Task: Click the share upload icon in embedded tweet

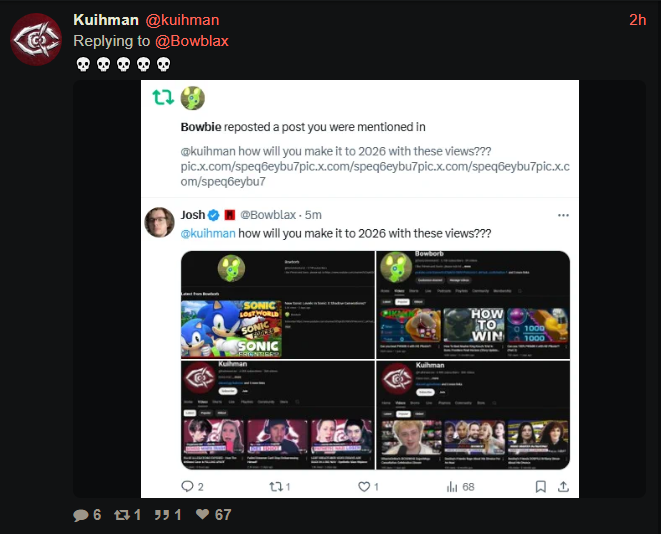Action: [563, 487]
